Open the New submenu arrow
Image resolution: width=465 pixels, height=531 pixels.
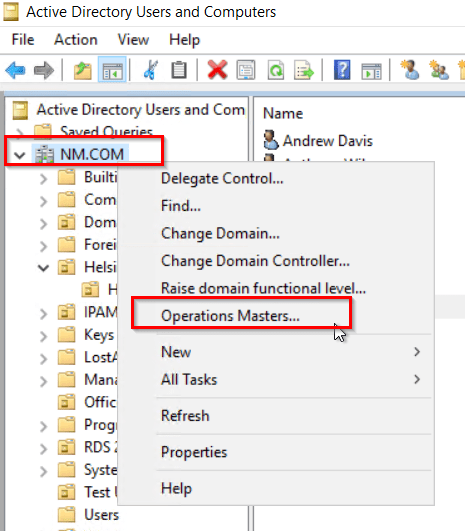(x=417, y=352)
